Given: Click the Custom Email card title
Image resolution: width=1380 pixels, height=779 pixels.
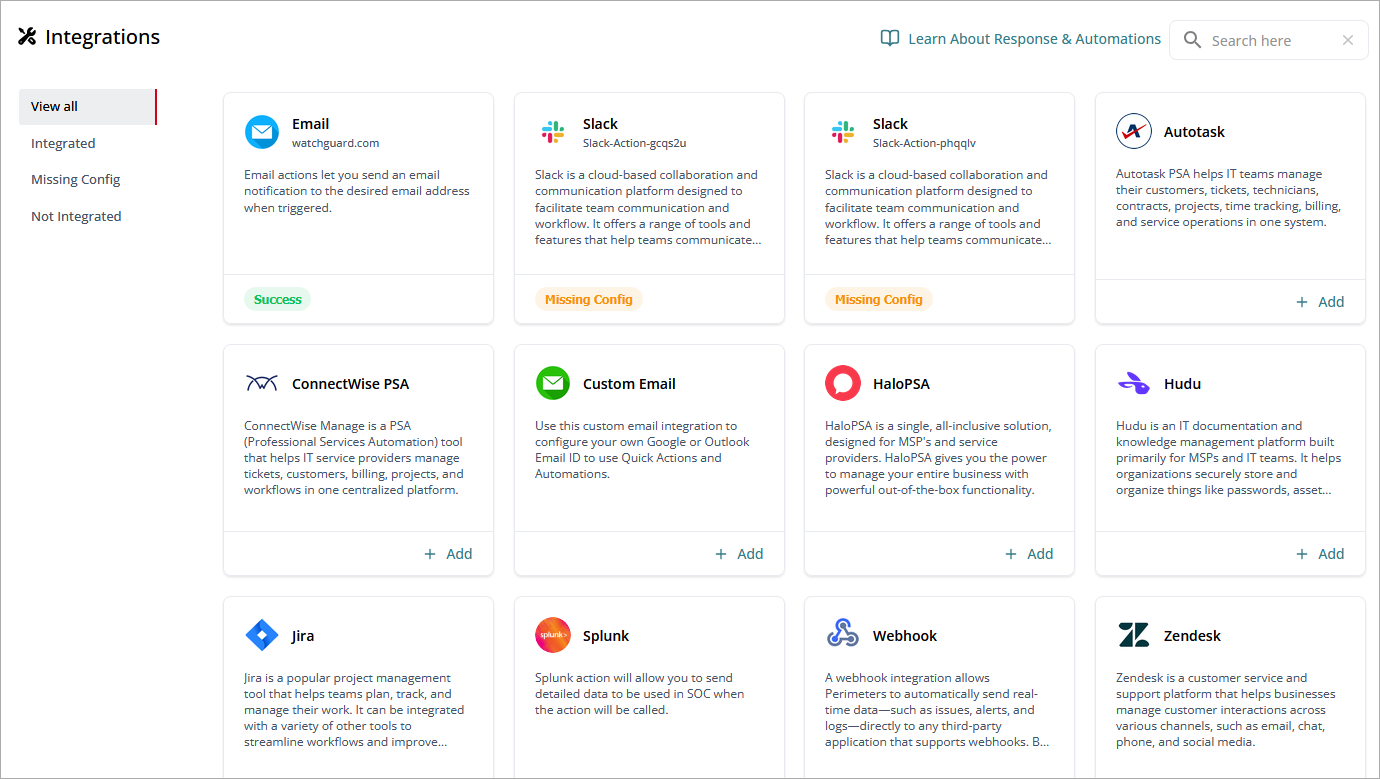Looking at the screenshot, I should point(629,384).
